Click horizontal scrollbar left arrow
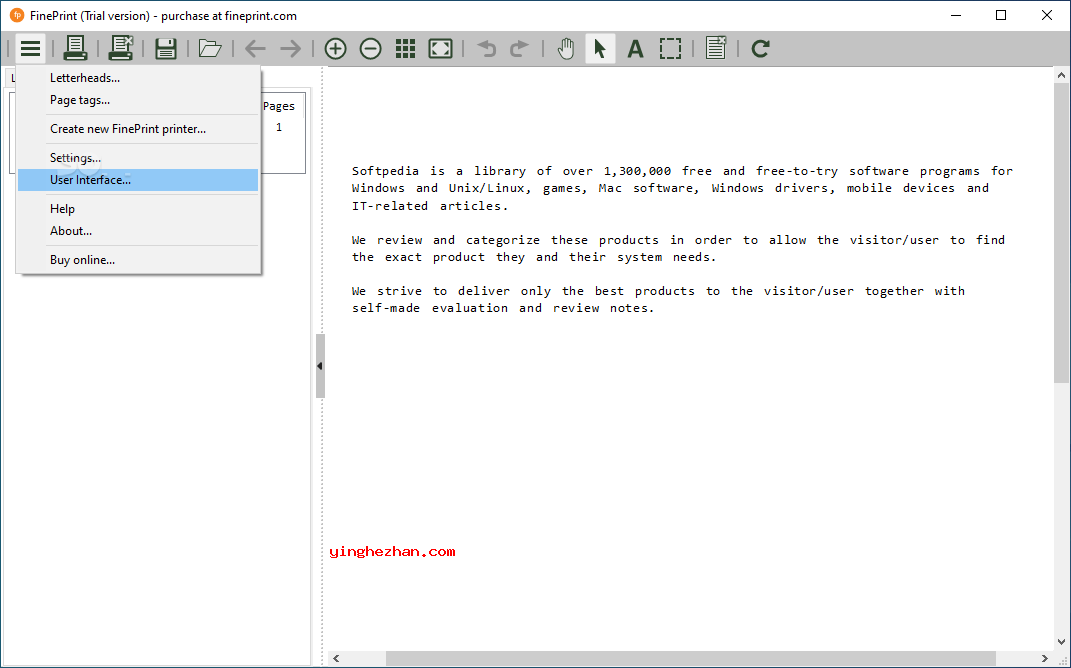This screenshot has height=668, width=1071. point(335,658)
